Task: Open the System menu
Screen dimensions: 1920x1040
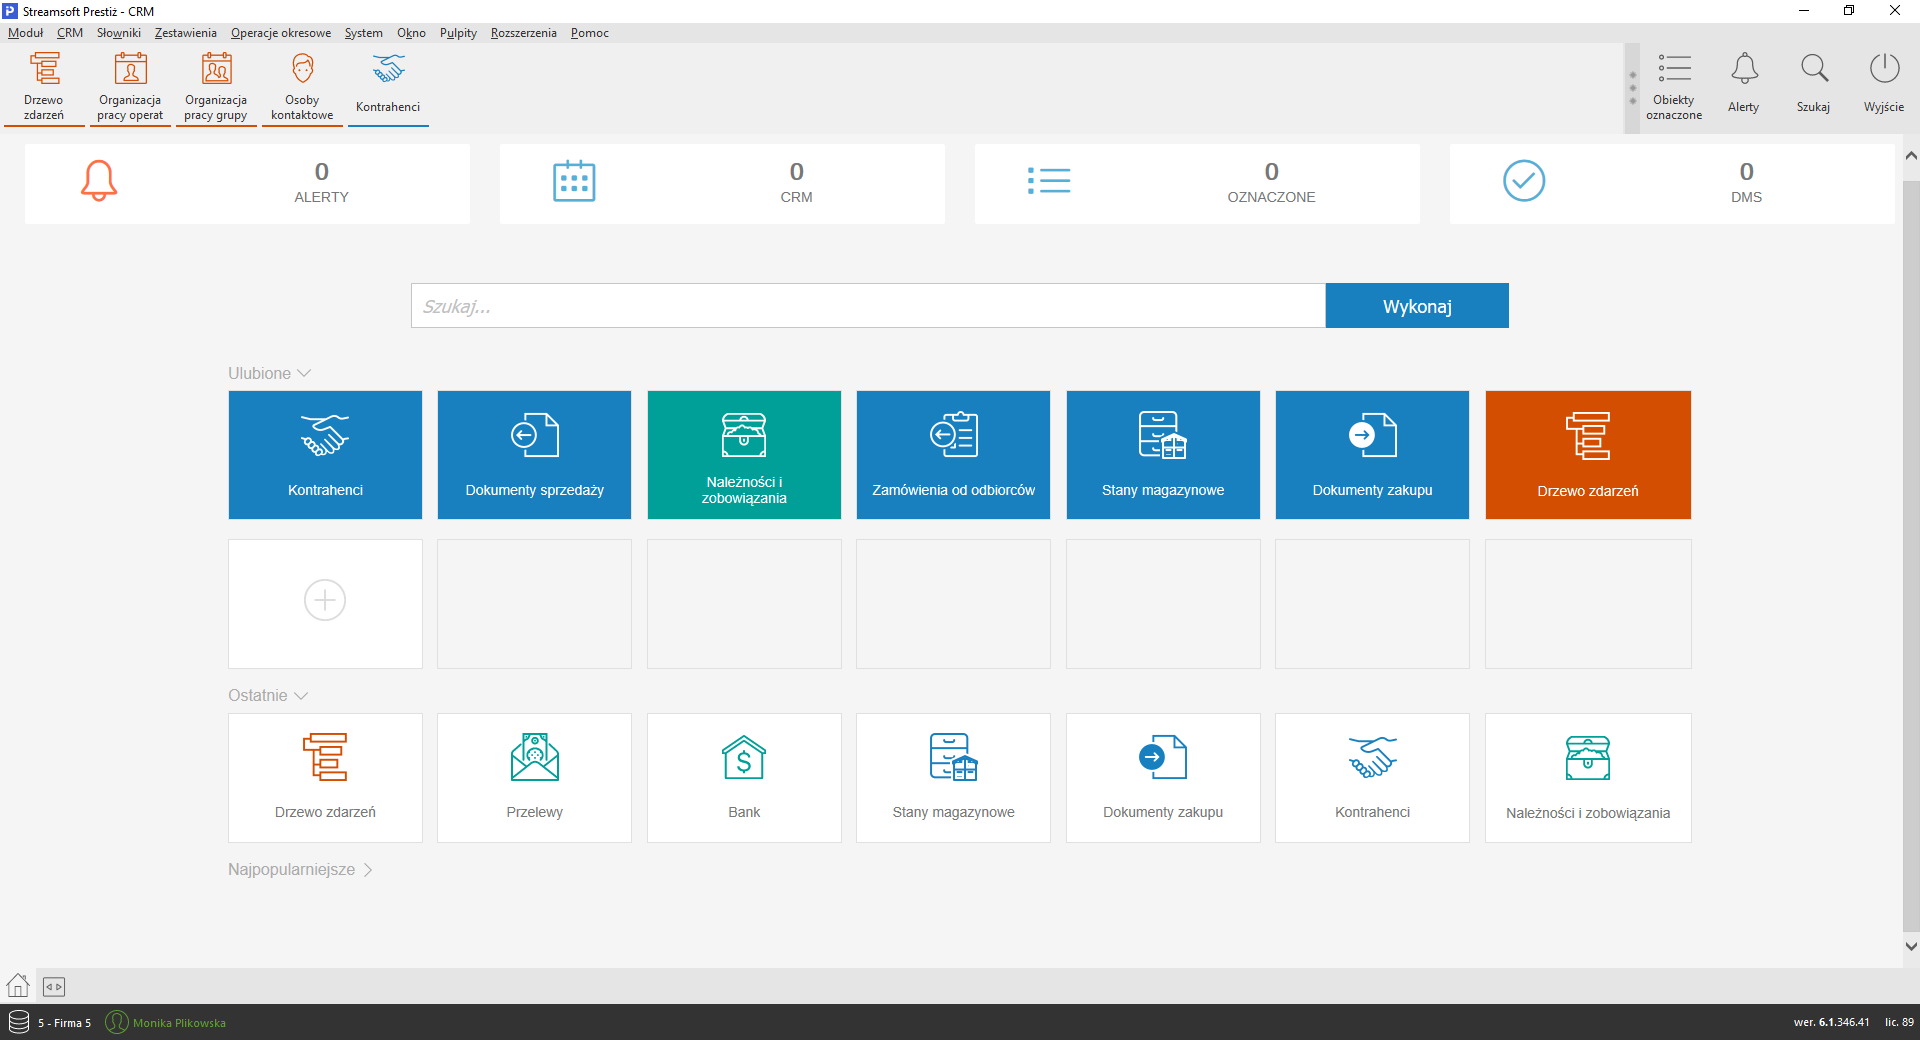Action: pyautogui.click(x=364, y=33)
